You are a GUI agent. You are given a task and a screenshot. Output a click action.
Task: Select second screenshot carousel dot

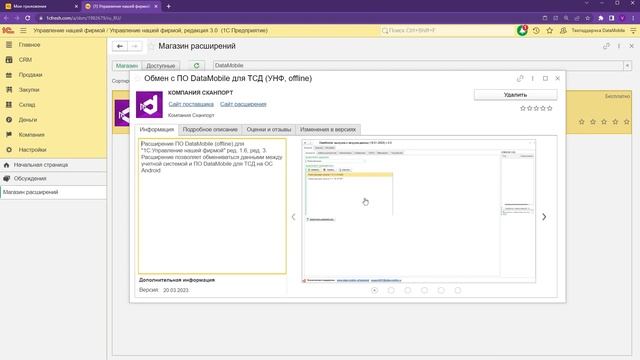tap(391, 290)
